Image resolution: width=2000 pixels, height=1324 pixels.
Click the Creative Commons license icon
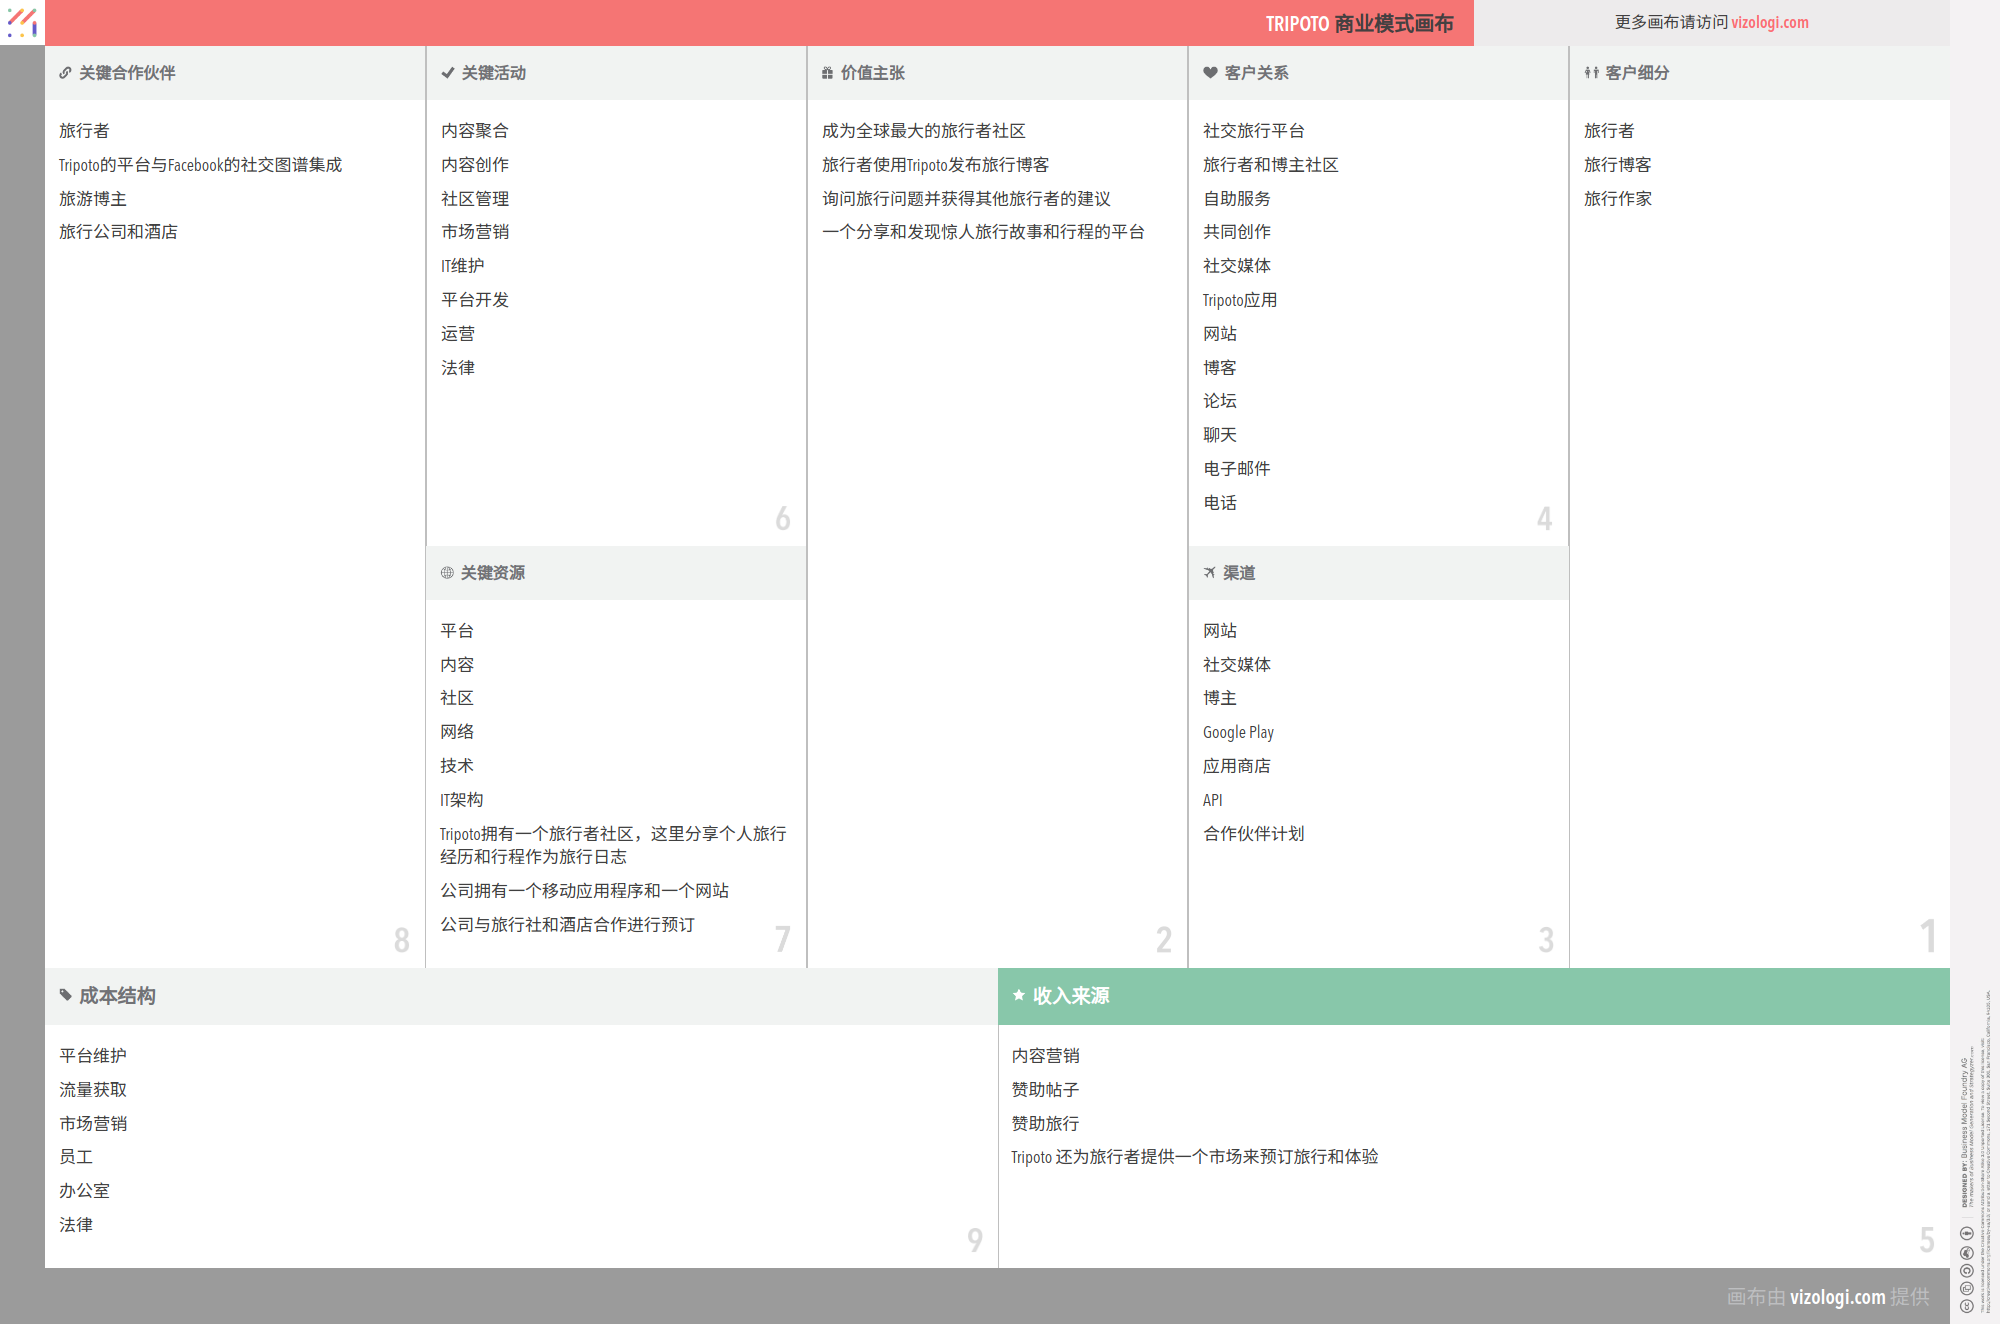tap(1966, 1306)
